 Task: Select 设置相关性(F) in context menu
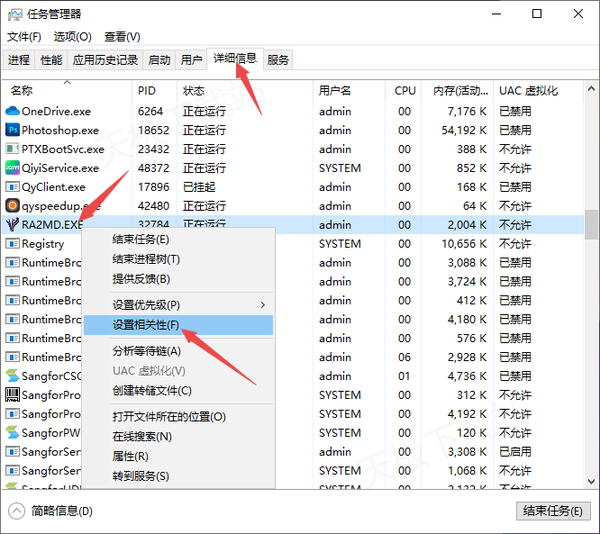coord(146,325)
